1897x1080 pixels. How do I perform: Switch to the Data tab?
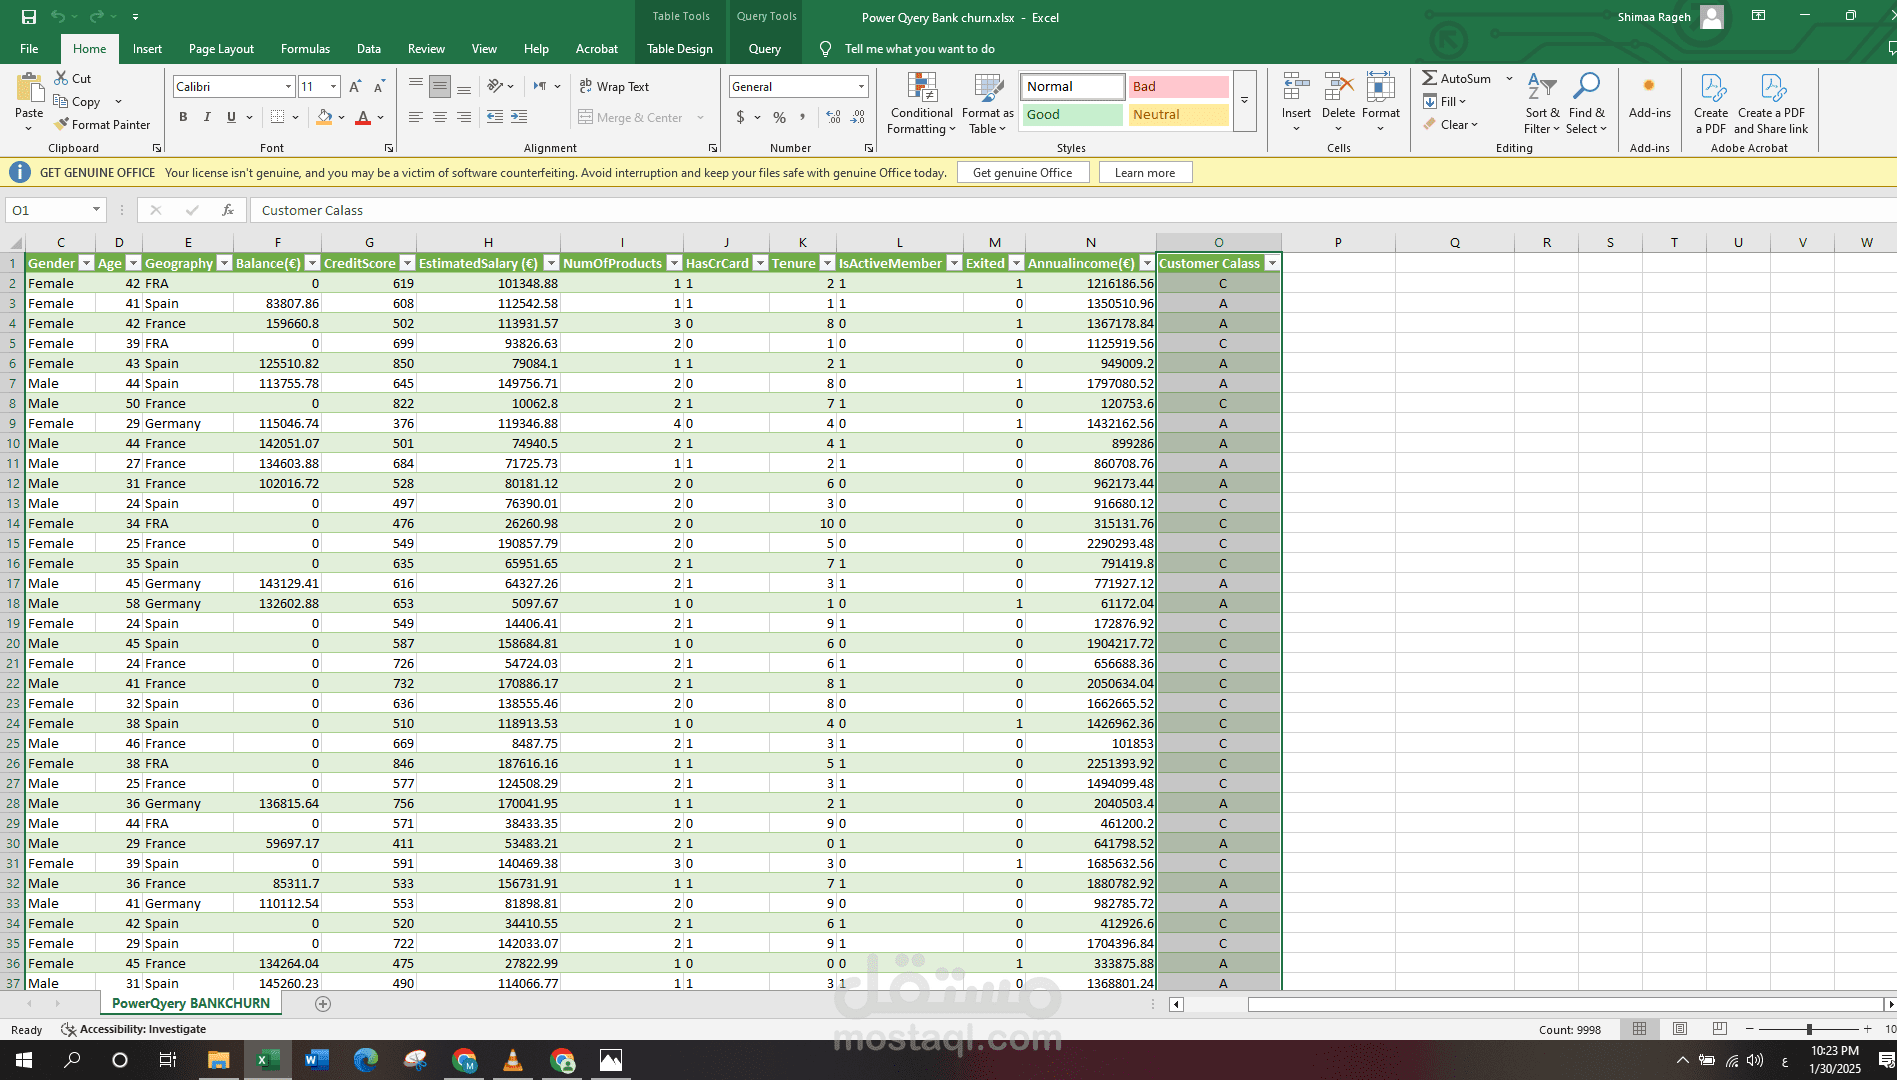click(x=369, y=48)
